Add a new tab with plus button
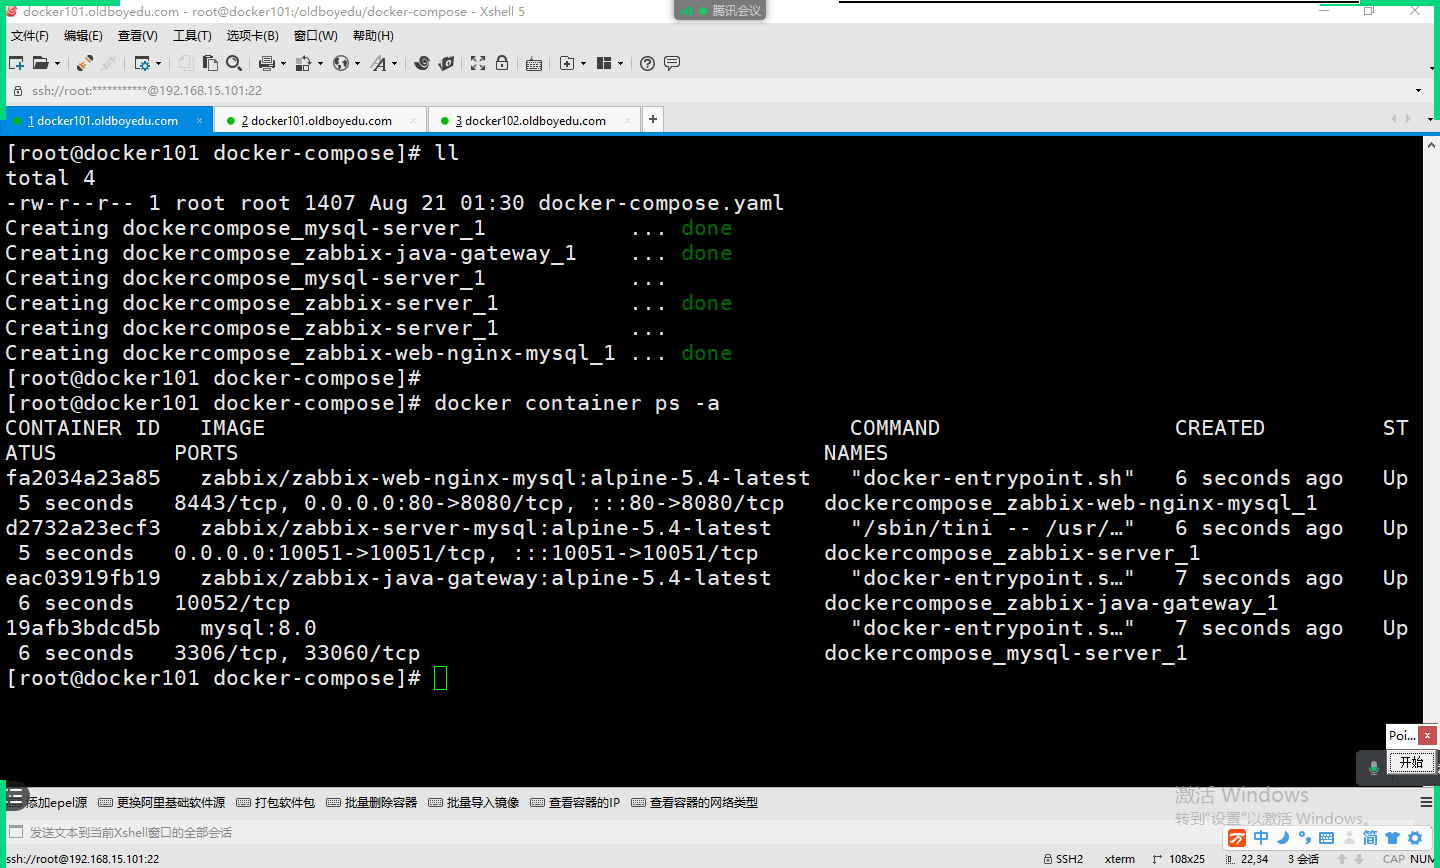Screen dimensions: 1440x868 pos(652,119)
